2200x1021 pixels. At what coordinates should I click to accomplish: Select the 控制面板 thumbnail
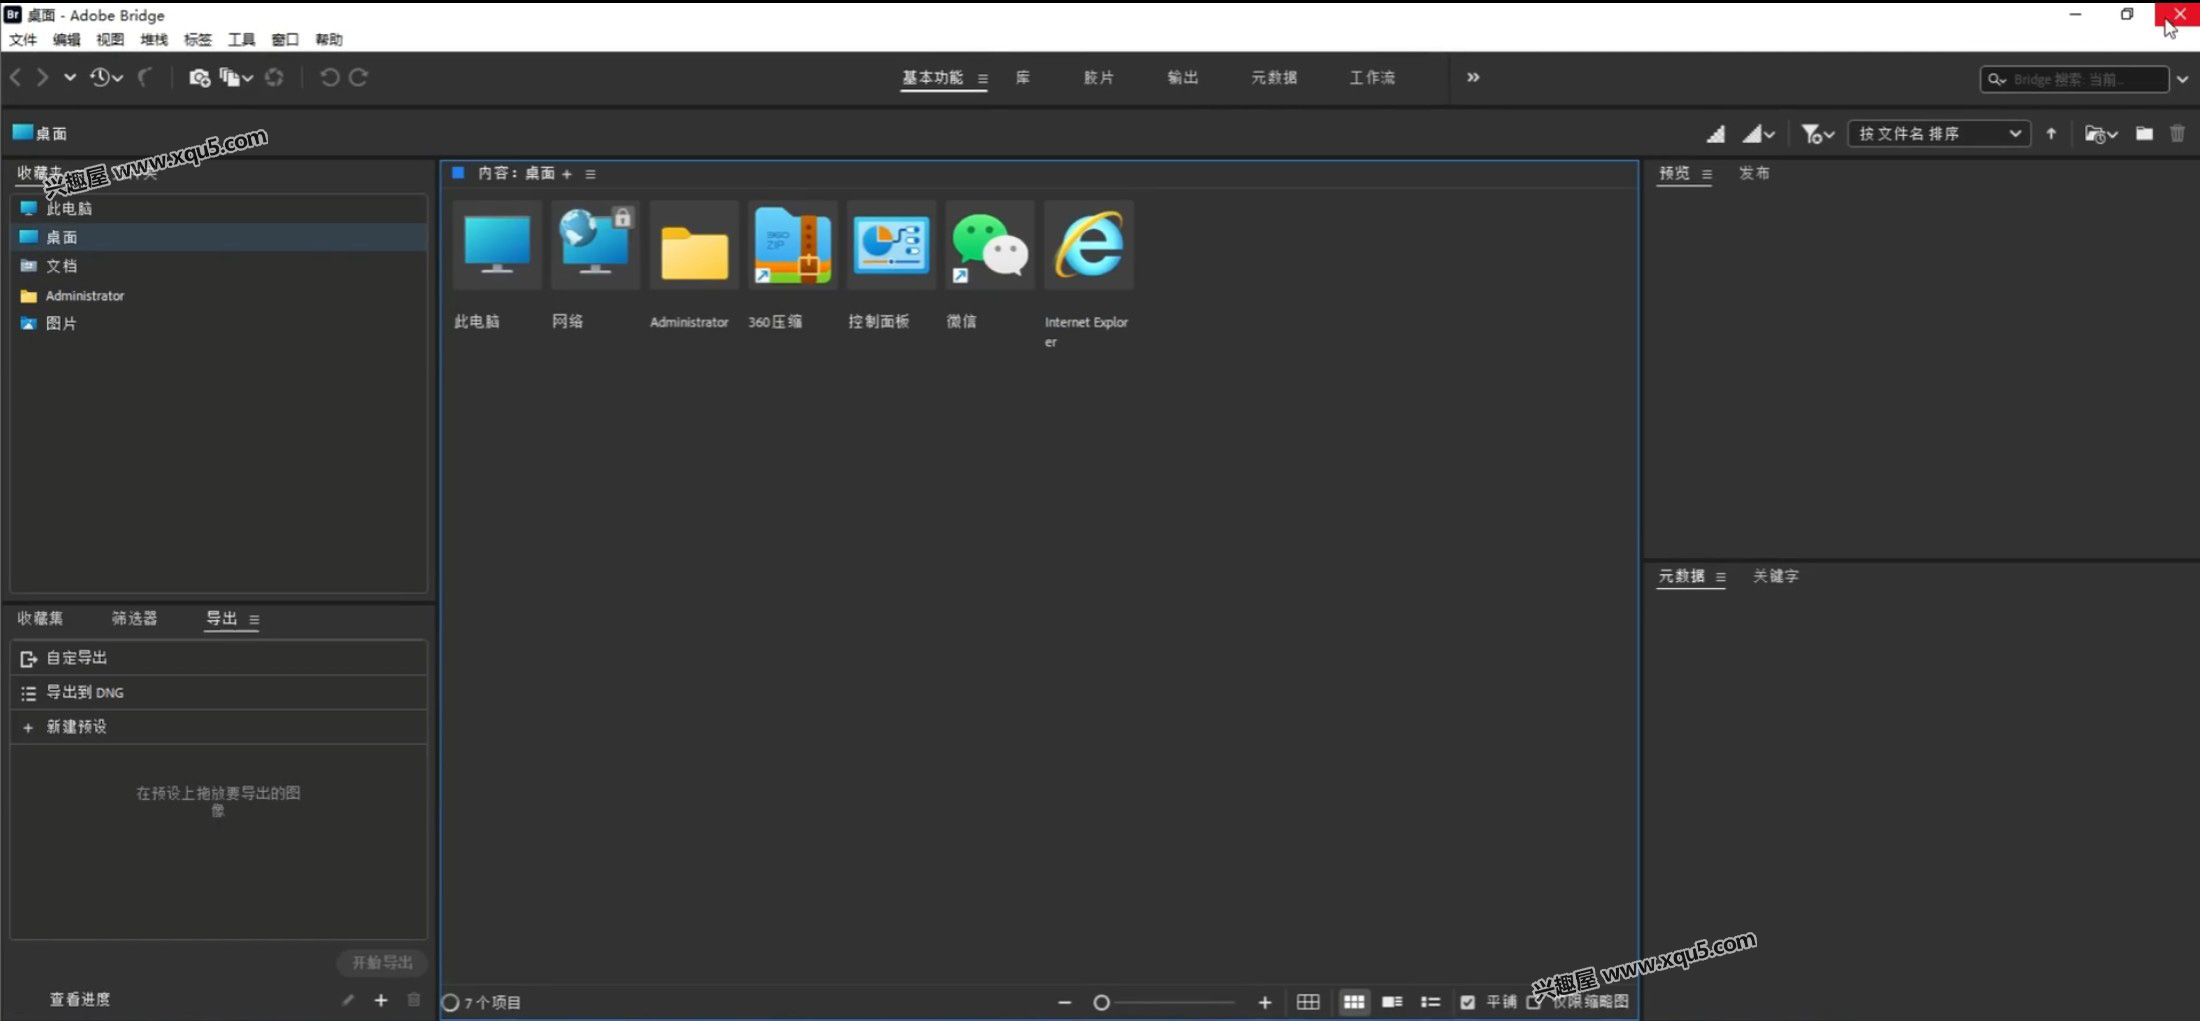(x=891, y=245)
